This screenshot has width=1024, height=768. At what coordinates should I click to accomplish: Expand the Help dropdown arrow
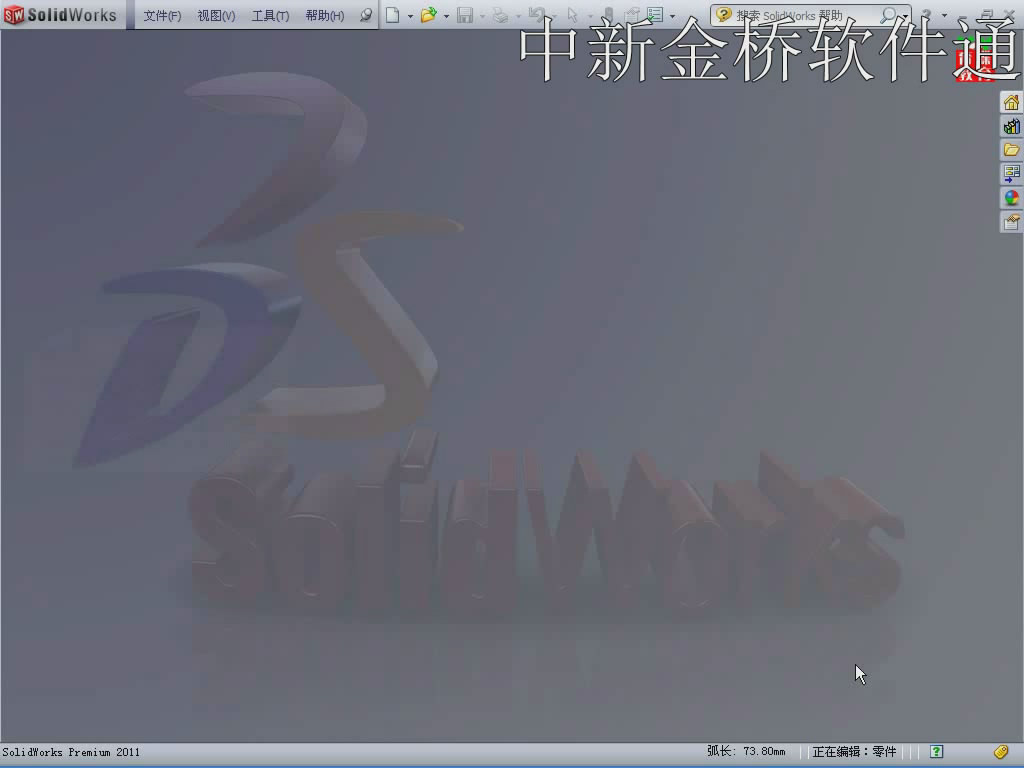coord(944,16)
